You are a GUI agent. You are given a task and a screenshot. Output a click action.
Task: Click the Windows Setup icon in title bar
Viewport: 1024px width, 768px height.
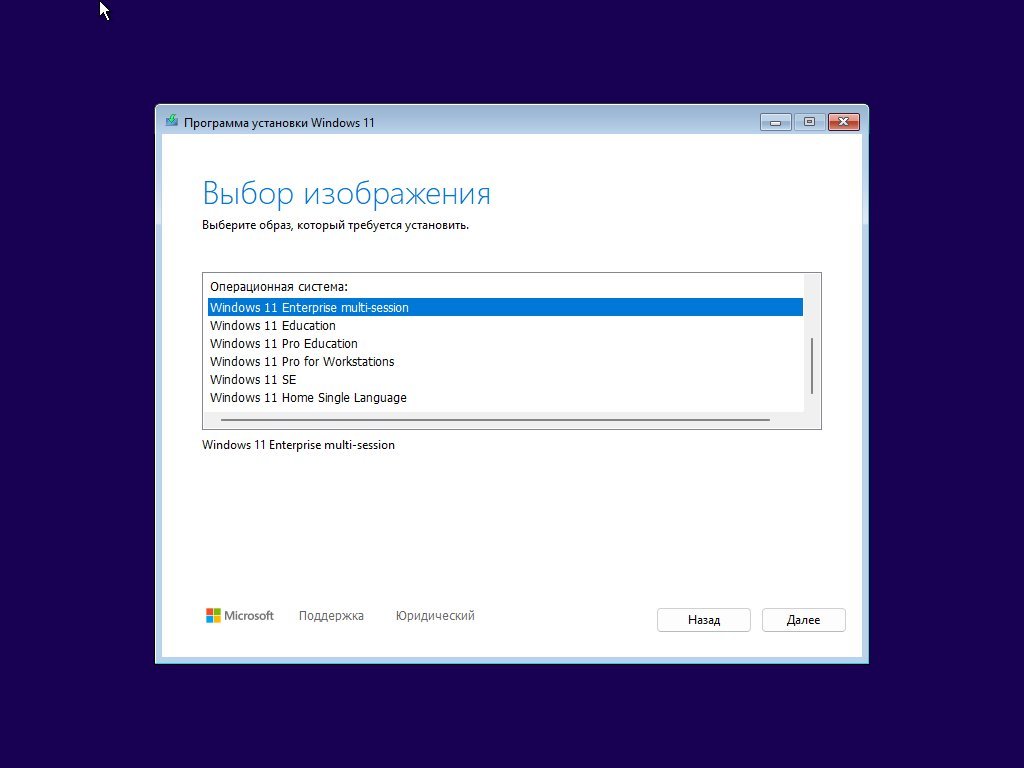coord(172,121)
